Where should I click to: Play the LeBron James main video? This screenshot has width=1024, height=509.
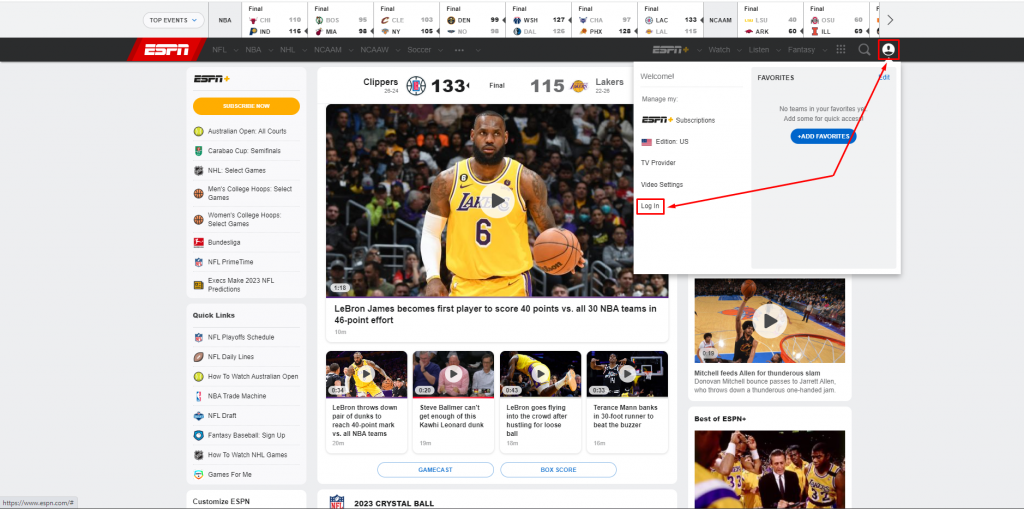point(497,201)
